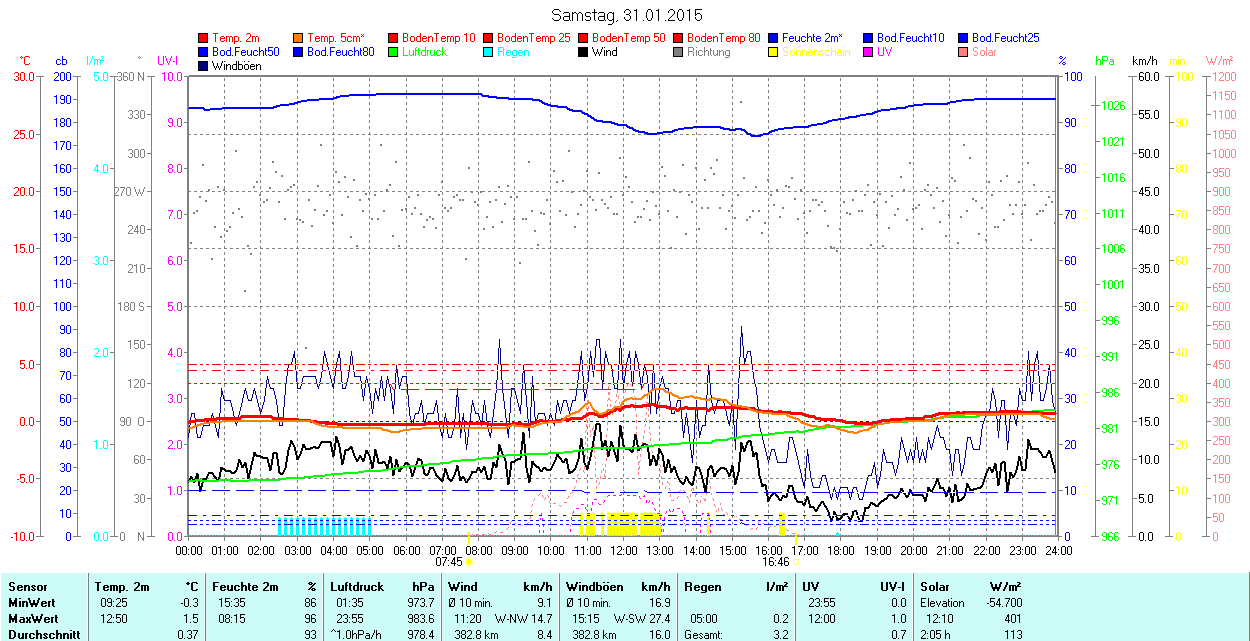Click the chart title Samstag, 31.01.2015
This screenshot has width=1250, height=641.
click(627, 16)
